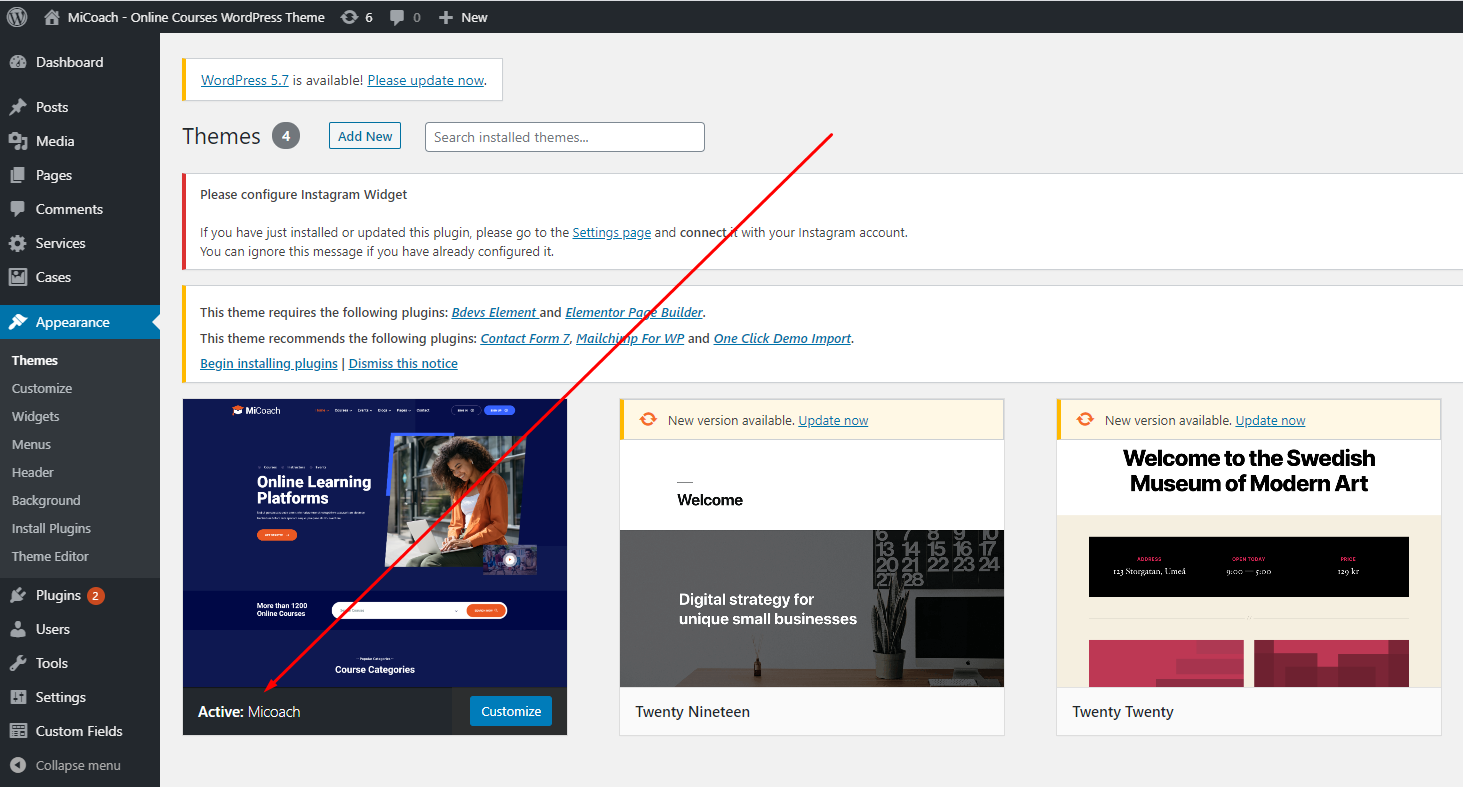Click the Twenty Nineteen theme thumbnail
Image resolution: width=1463 pixels, height=787 pixels.
[x=812, y=564]
